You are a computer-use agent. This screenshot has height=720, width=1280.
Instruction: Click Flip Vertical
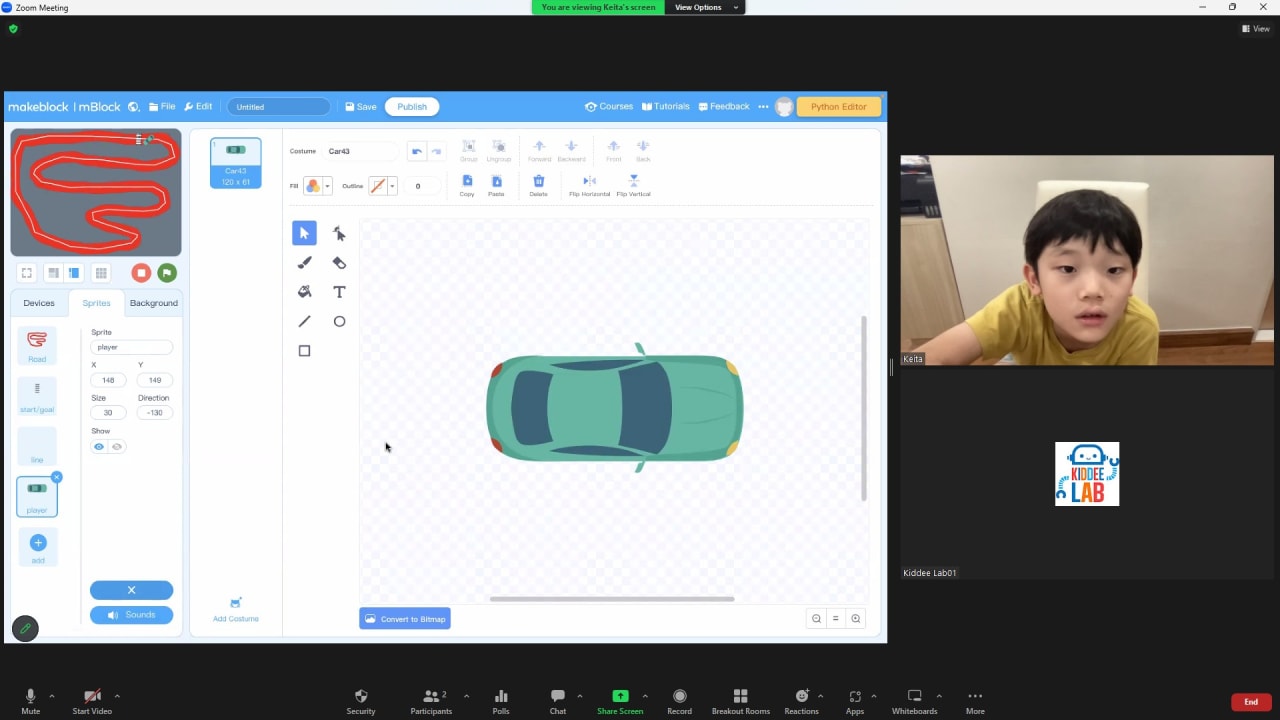633,185
